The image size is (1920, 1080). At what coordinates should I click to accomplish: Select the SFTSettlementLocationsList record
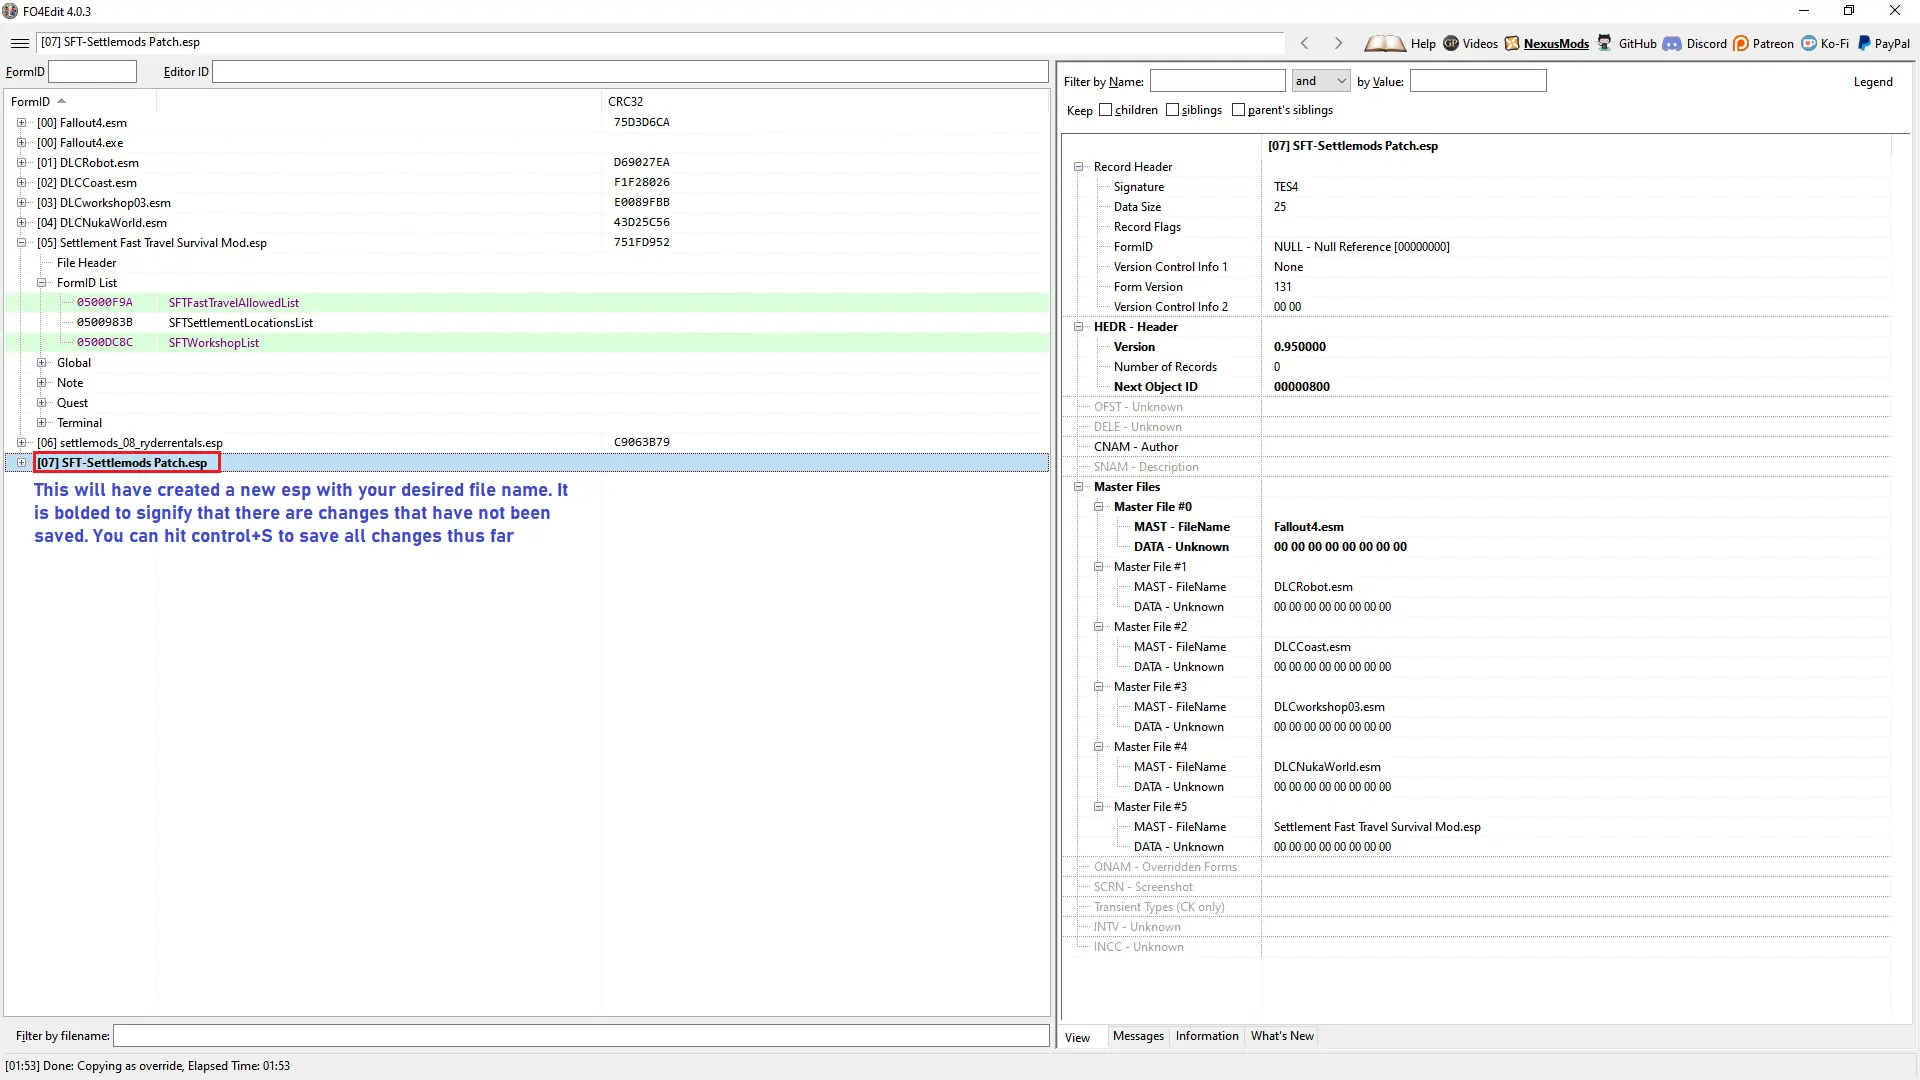click(527, 323)
